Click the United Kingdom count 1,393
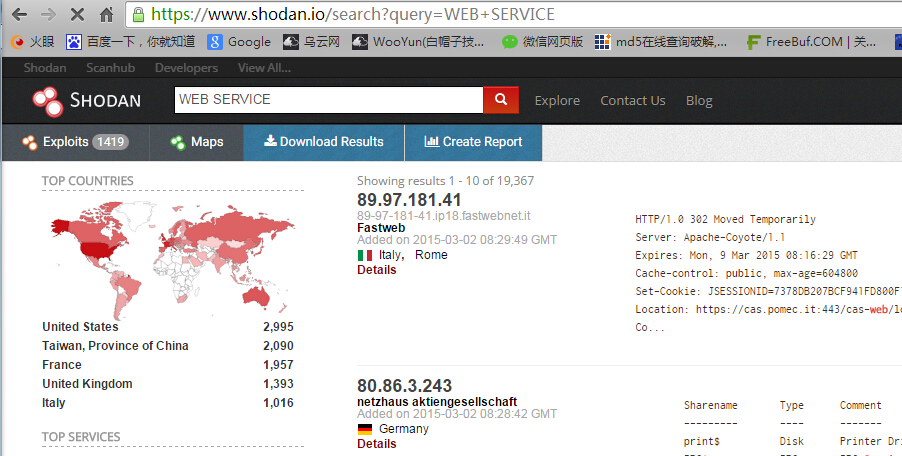902x456 pixels. [278, 384]
